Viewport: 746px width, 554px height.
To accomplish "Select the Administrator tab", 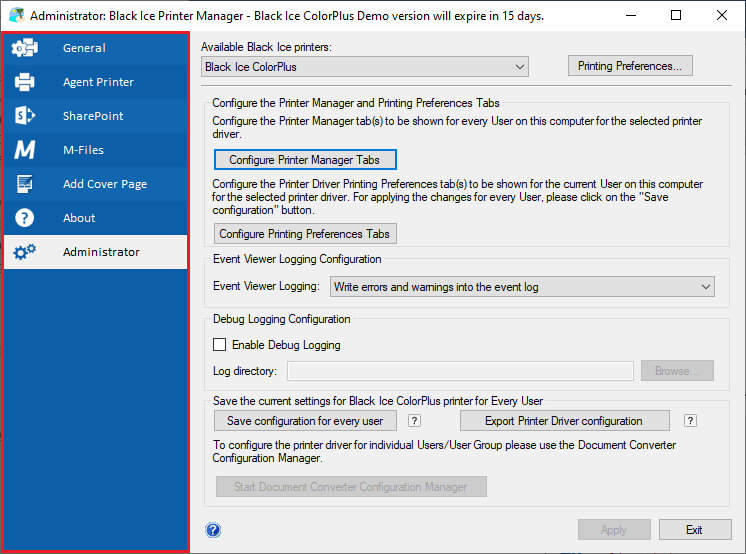I will 96,252.
